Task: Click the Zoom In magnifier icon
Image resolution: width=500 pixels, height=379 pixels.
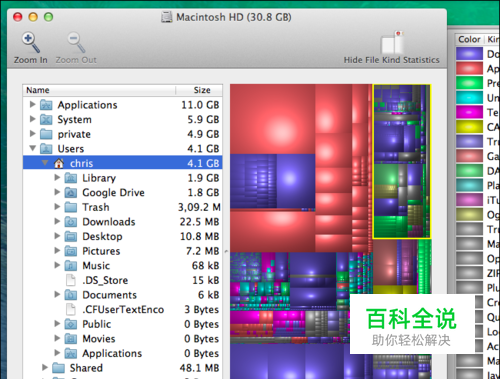Action: tap(31, 42)
